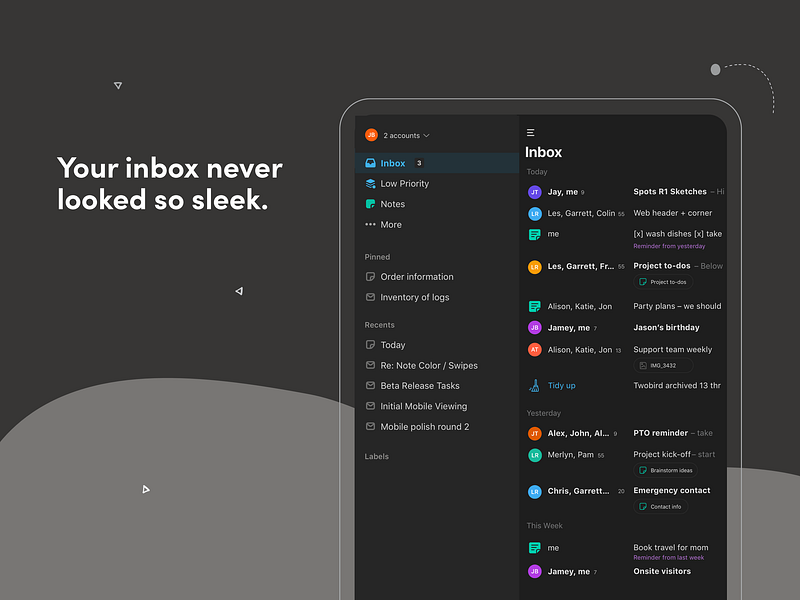This screenshot has width=800, height=600.
Task: Open the hamburger menu icon above Inbox
Action: click(531, 133)
